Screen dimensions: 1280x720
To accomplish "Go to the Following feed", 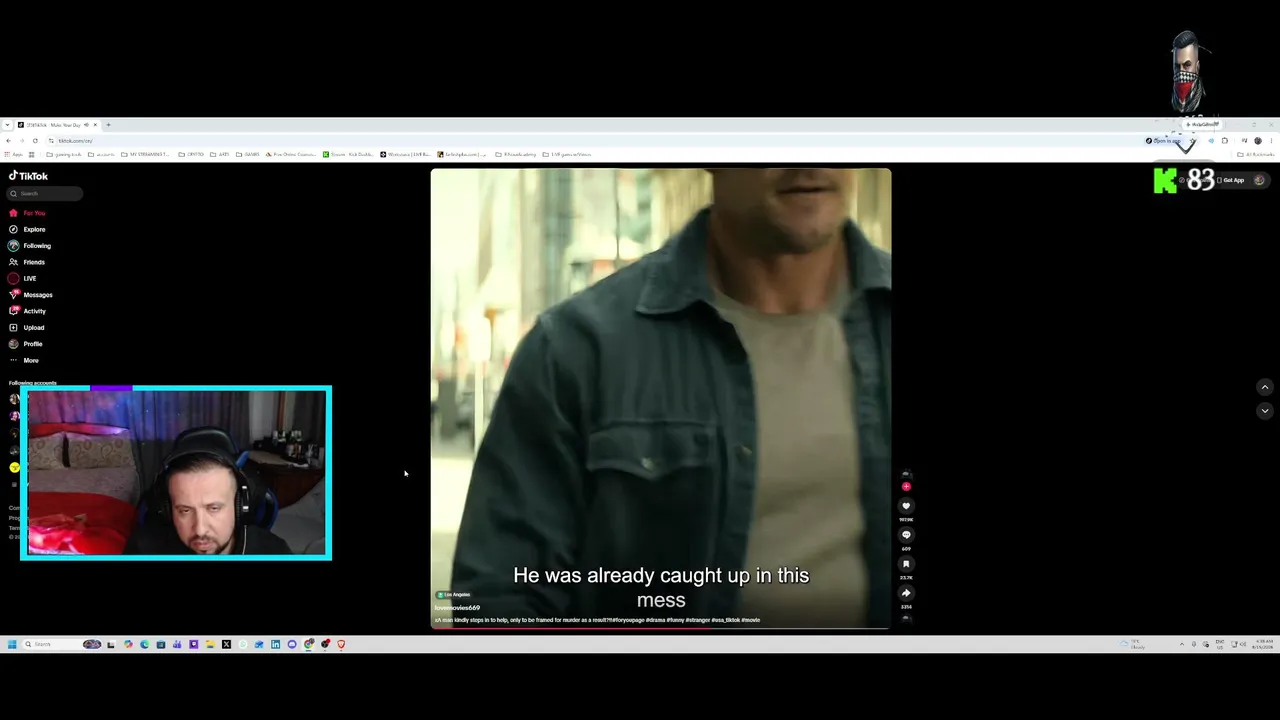I will (30, 246).
